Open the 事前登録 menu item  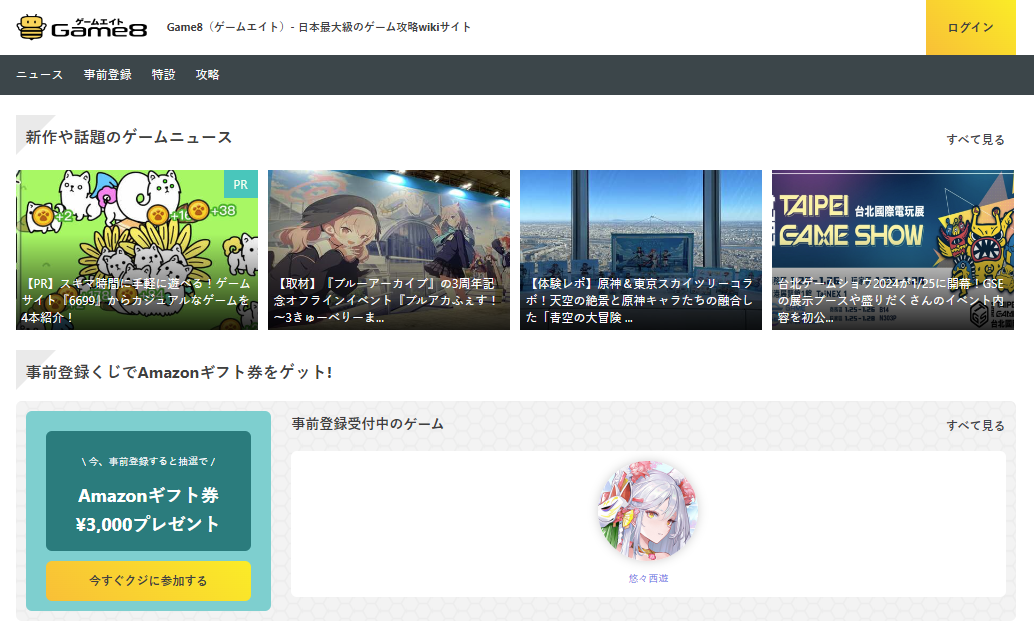pyautogui.click(x=107, y=75)
